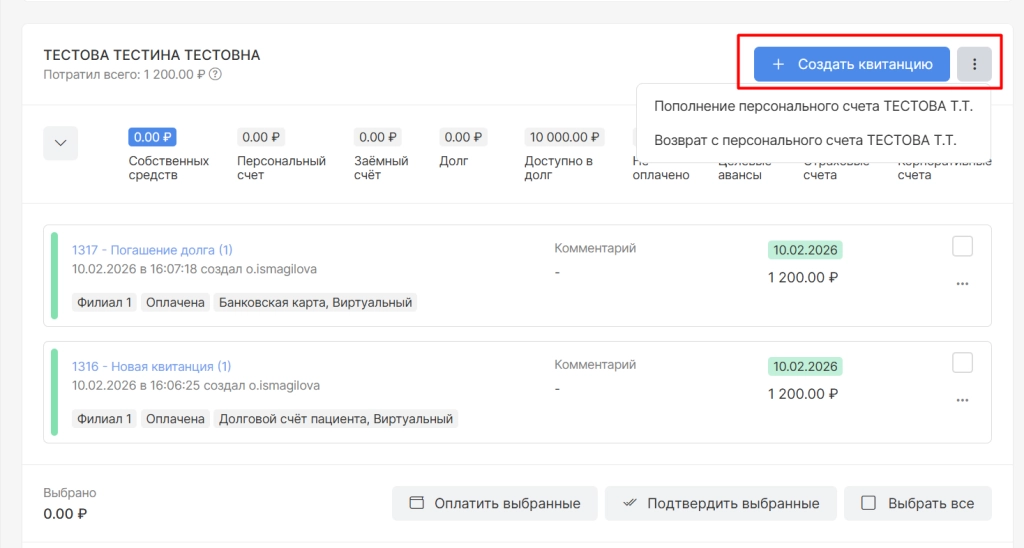Open receipt 1316 - Новая квитанция (1)
Image resolution: width=1024 pixels, height=548 pixels.
click(x=152, y=366)
